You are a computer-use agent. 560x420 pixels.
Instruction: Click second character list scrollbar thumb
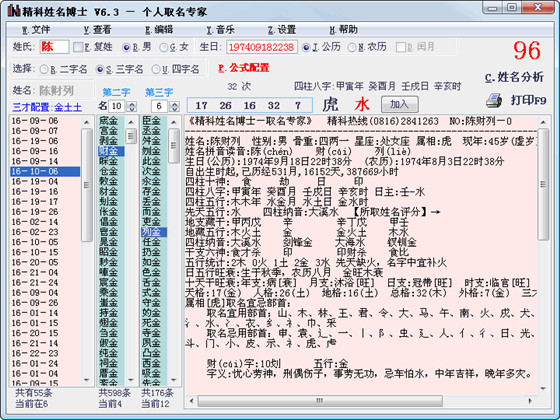pos(131,136)
